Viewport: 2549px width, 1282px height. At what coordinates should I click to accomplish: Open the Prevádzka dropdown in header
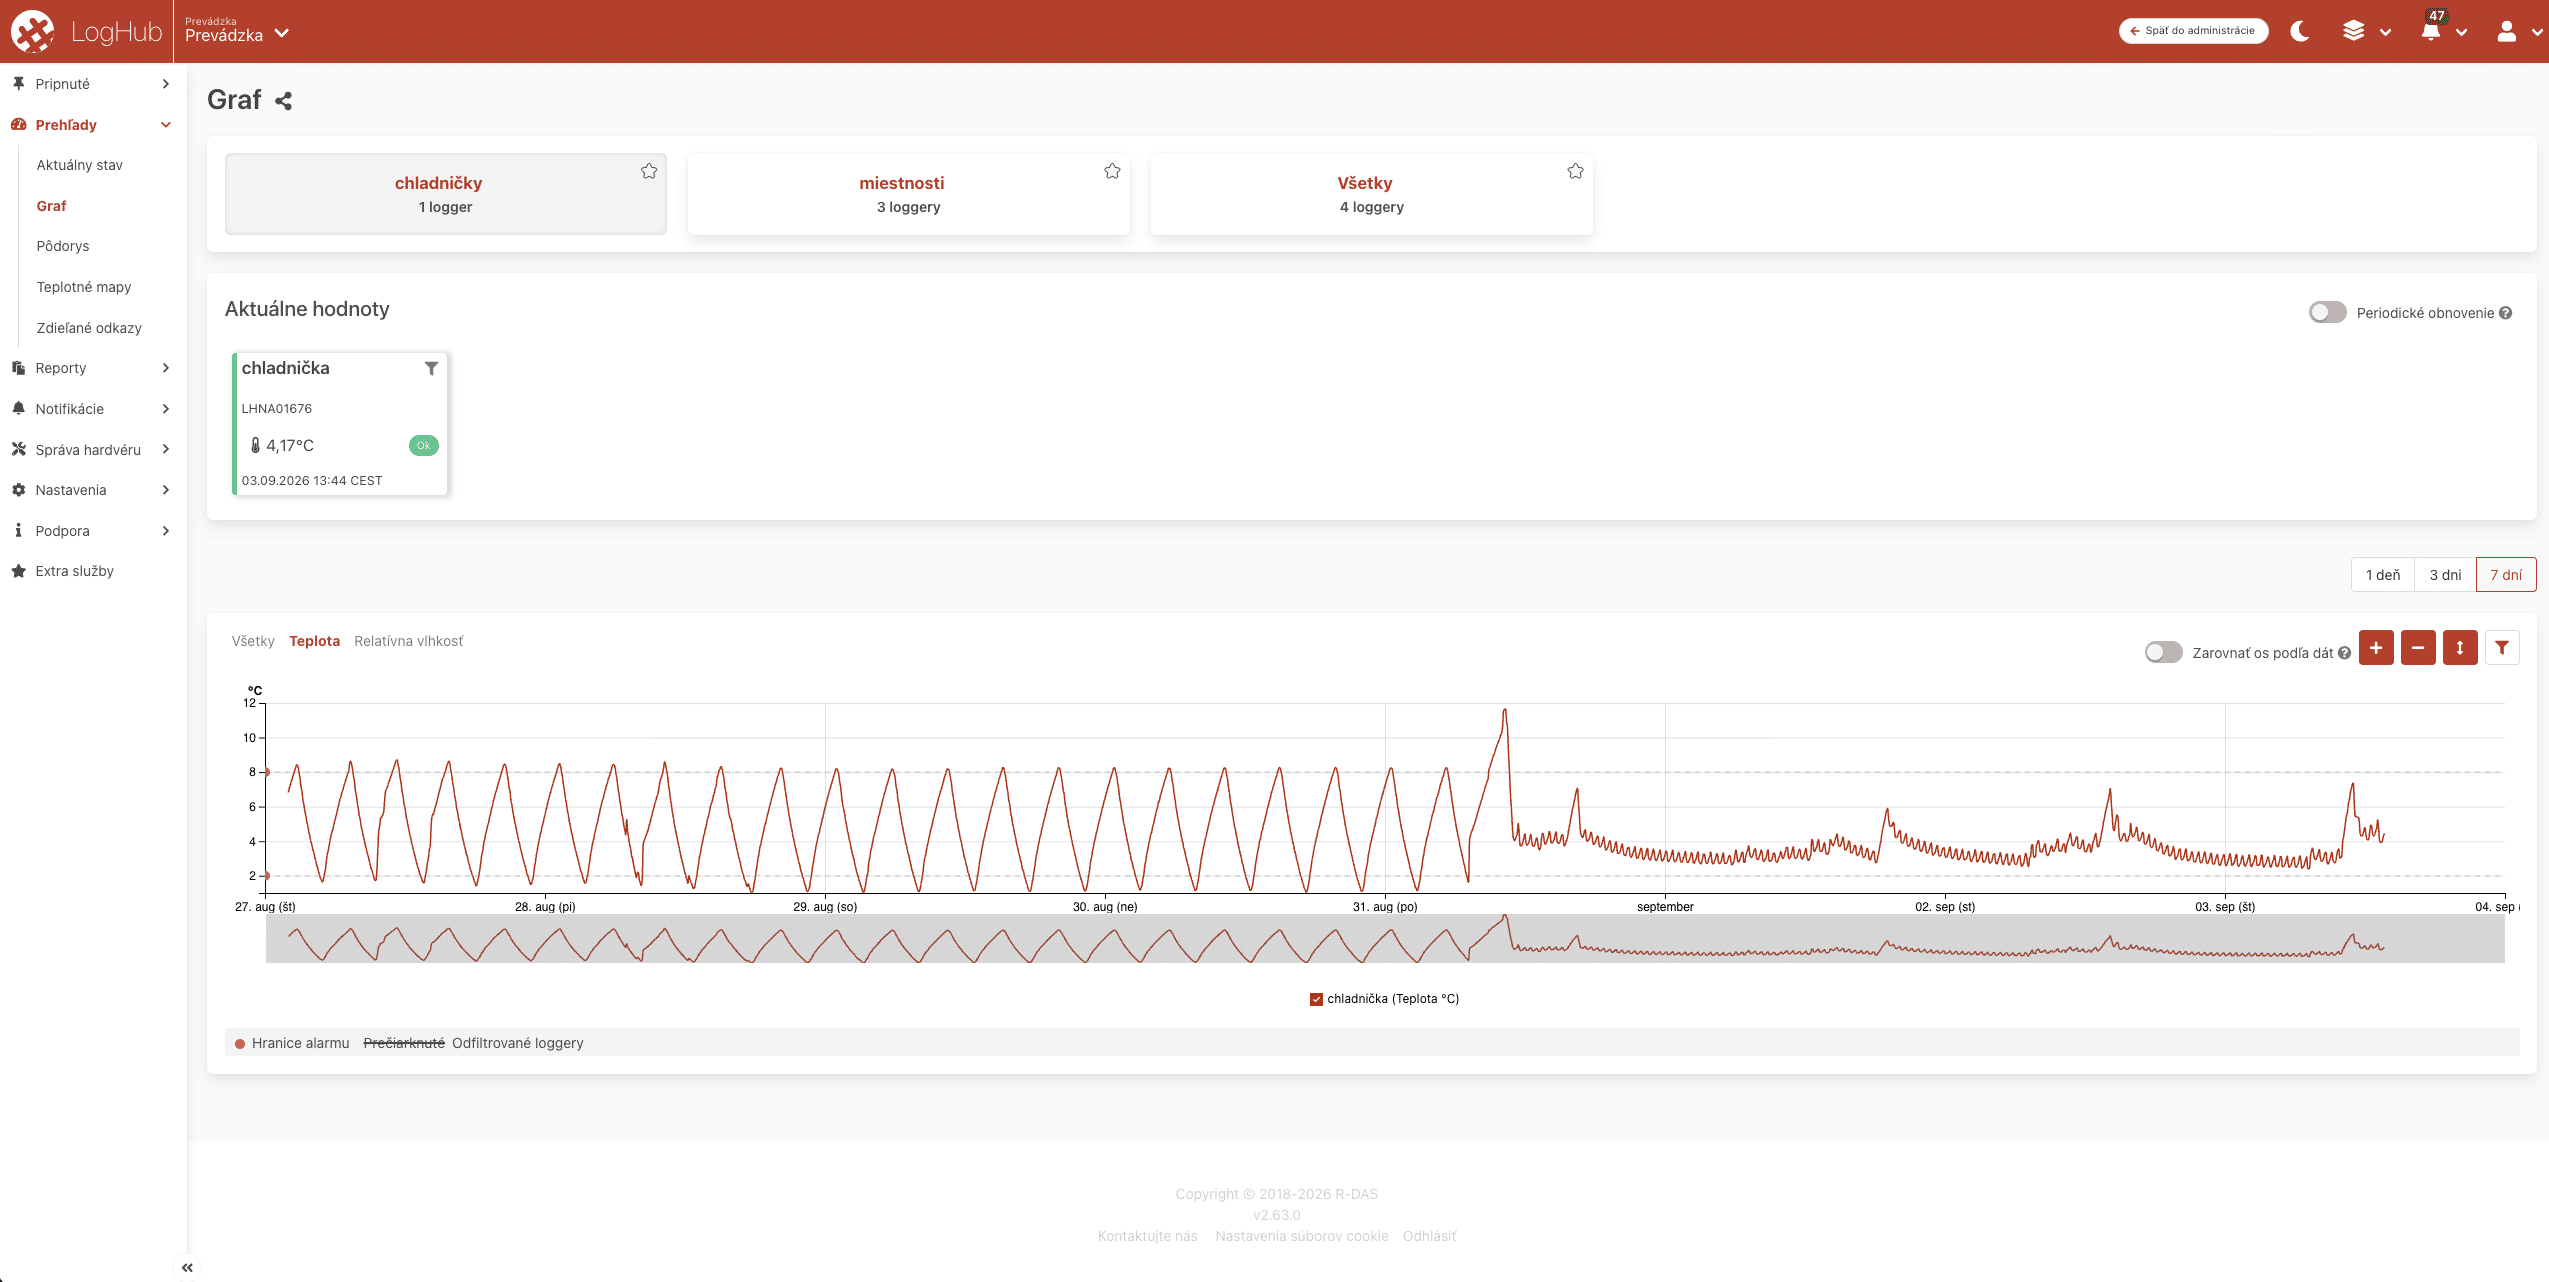(x=237, y=31)
